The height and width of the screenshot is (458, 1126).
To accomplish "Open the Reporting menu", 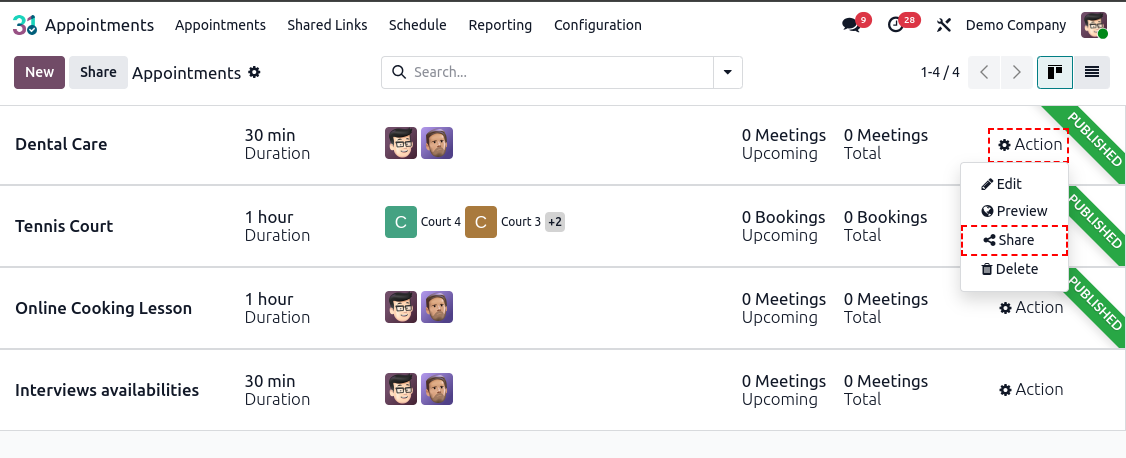I will tap(500, 25).
